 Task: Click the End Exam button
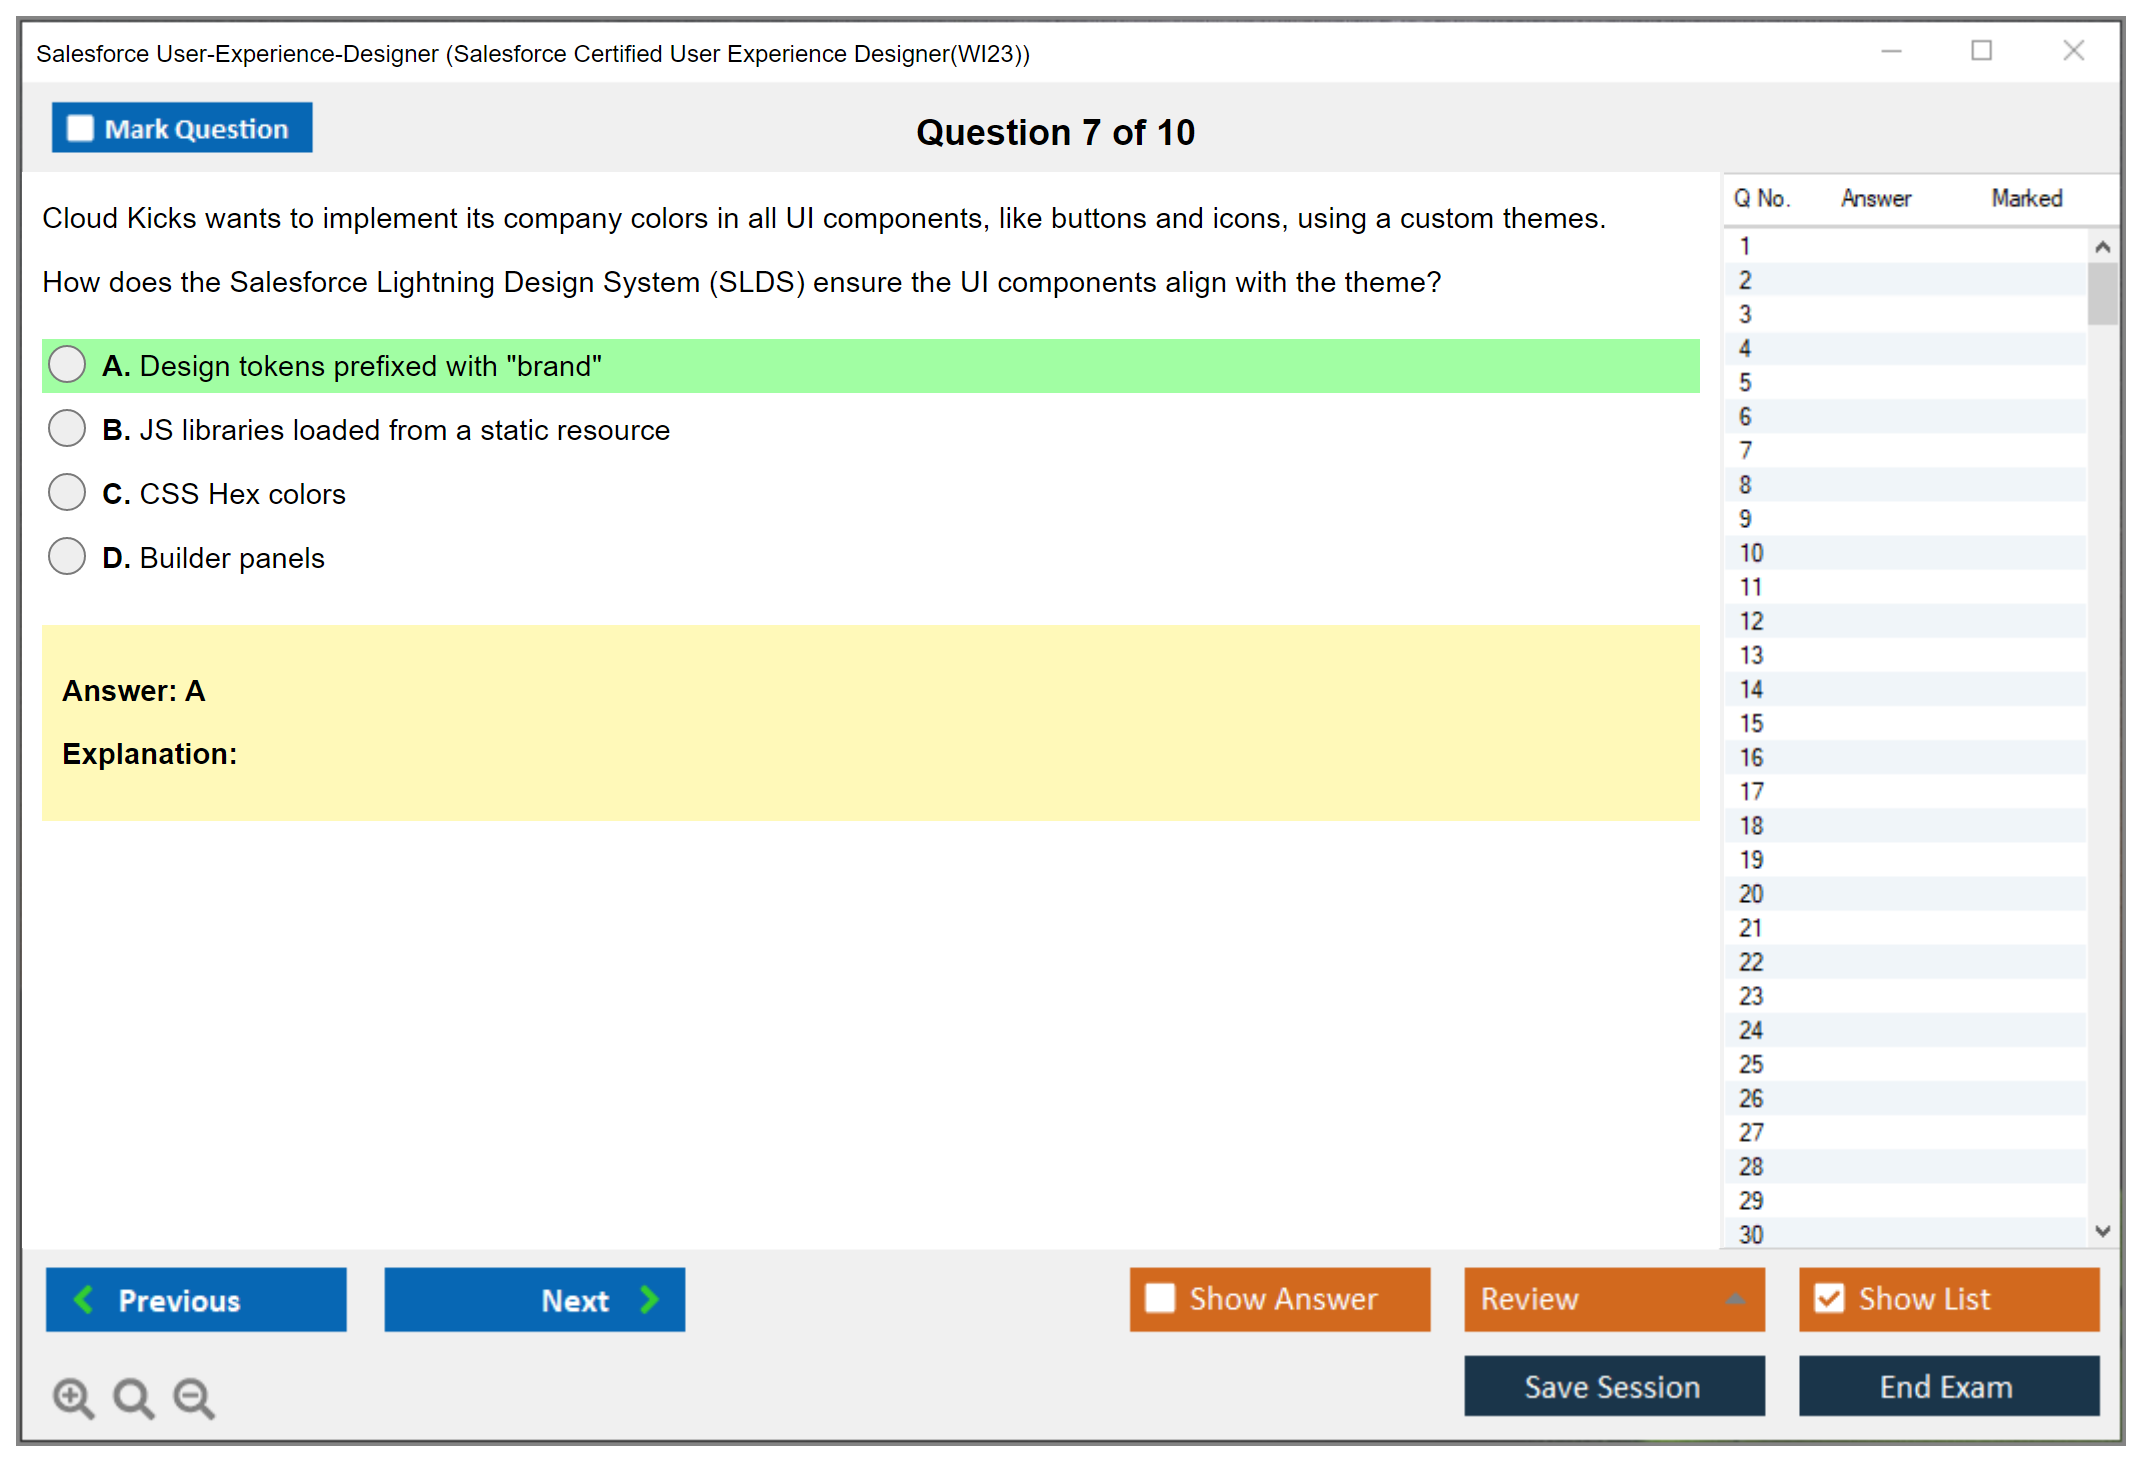pos(1947,1386)
